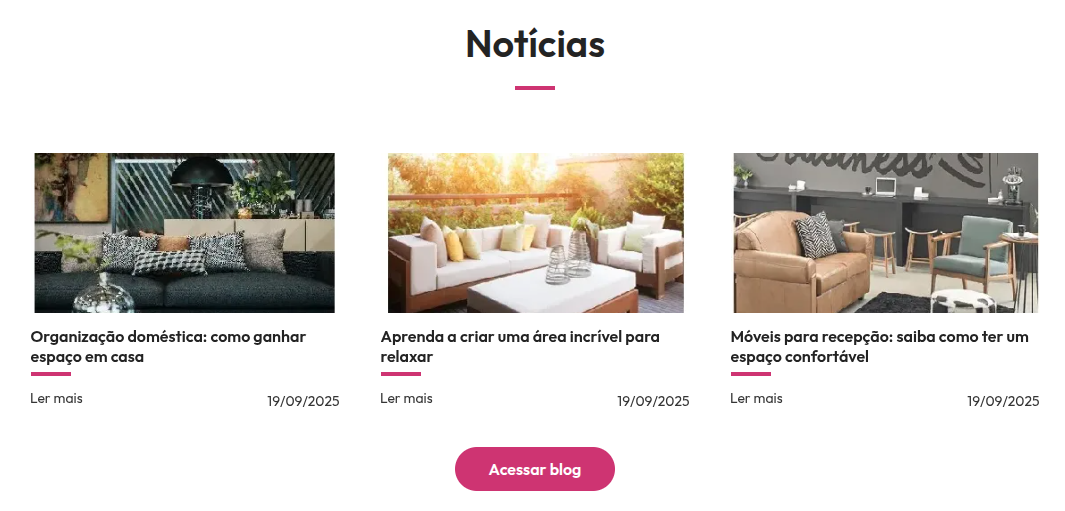Click the 'Notícias' section heading

535,43
